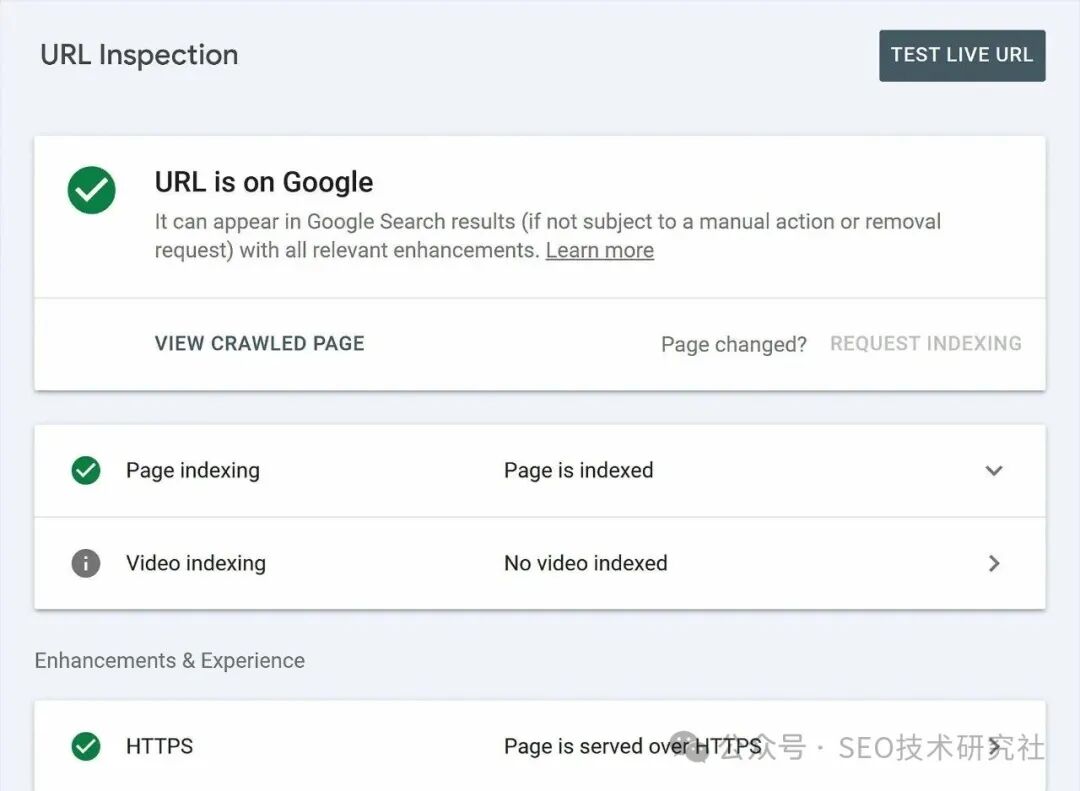Click the green check icon beside HTTPS
1080x791 pixels.
click(86, 746)
